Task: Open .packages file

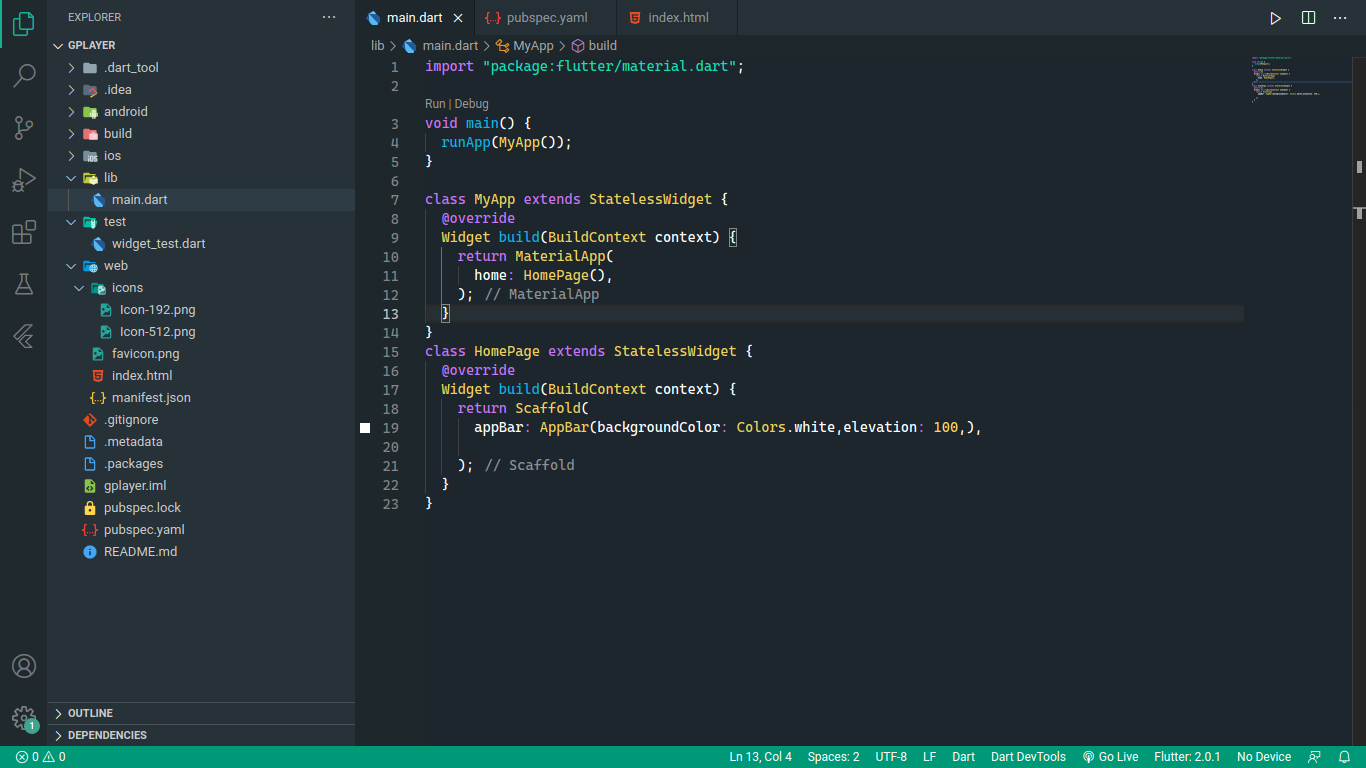Action: click(201, 464)
